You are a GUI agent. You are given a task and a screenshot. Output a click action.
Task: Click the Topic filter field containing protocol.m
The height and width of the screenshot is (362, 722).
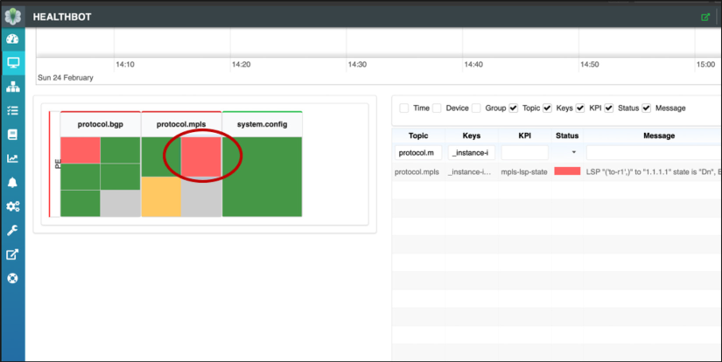coord(418,152)
